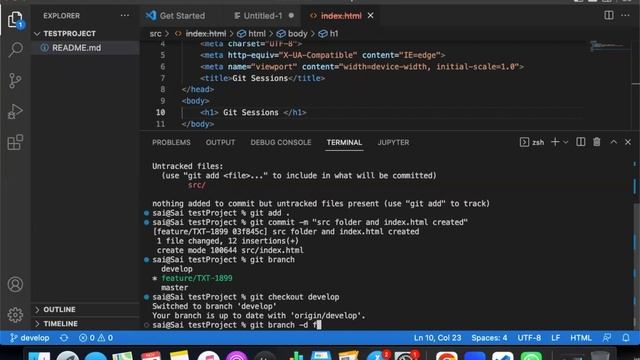640x360 pixels.
Task: Open Run and Debug view icon
Action: point(15,111)
